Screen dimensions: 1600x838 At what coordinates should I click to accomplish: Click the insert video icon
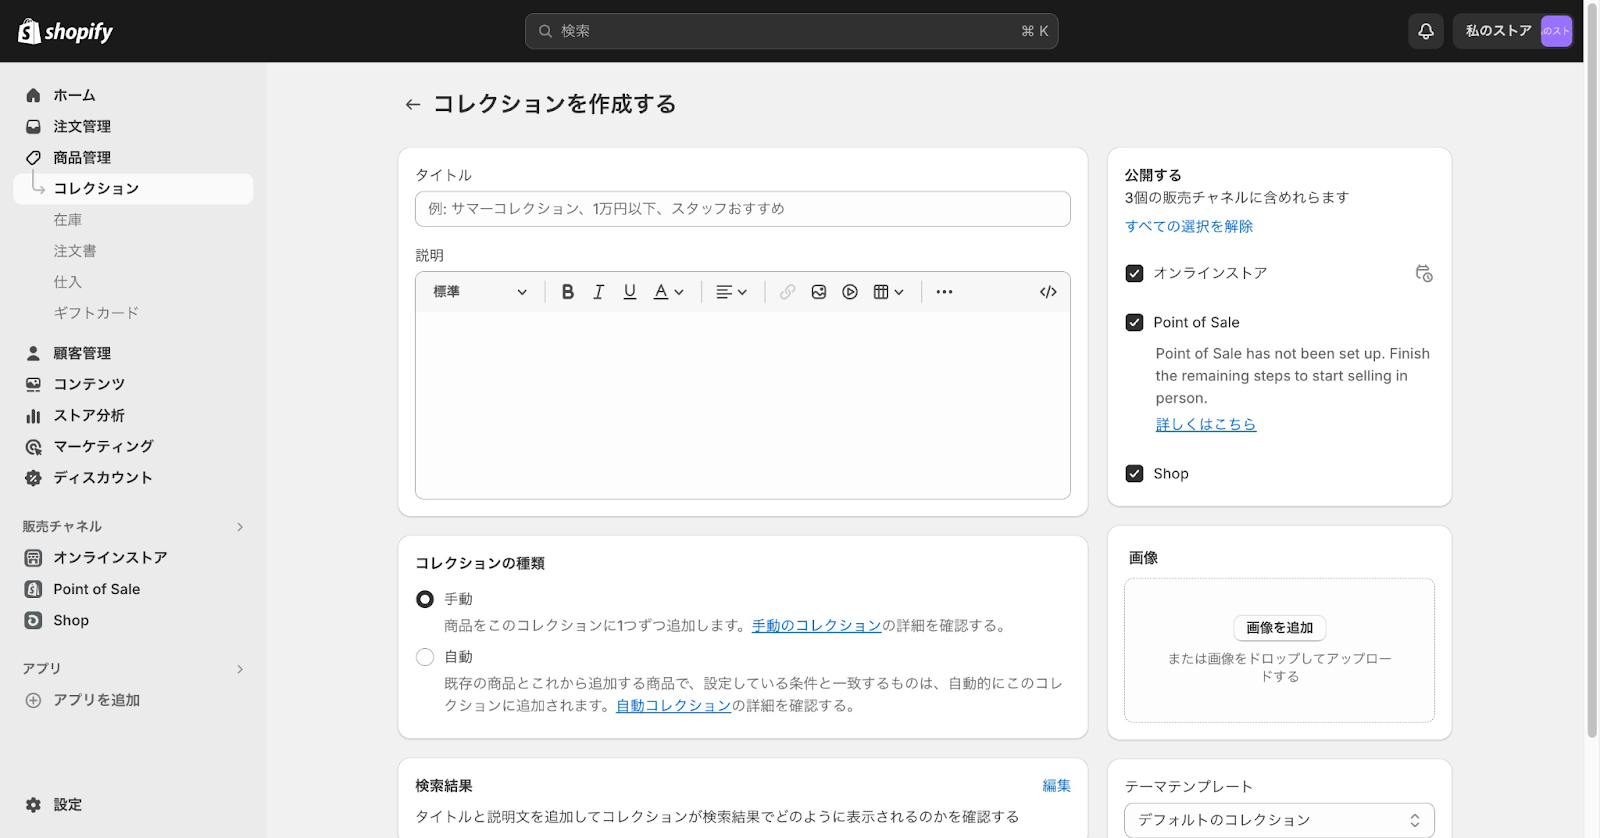[x=850, y=292]
